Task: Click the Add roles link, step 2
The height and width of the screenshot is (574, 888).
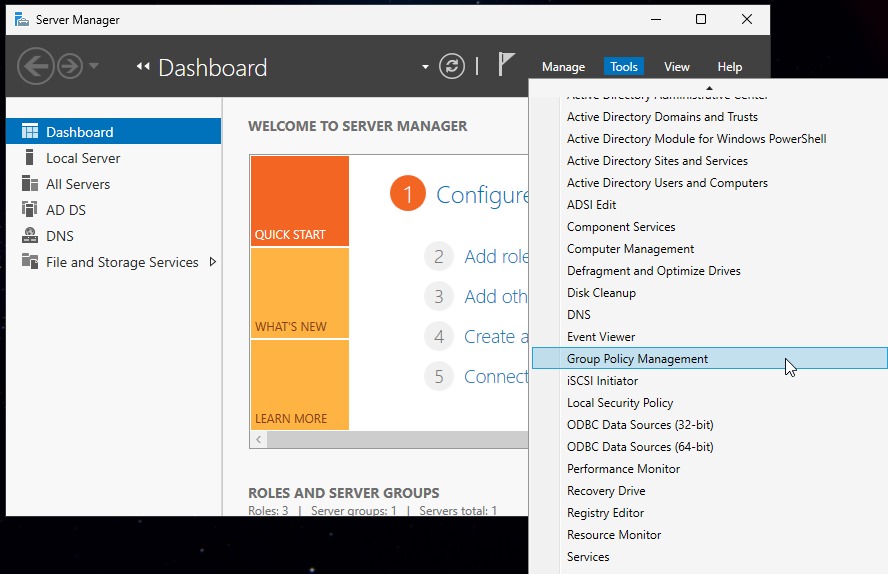Action: pyautogui.click(x=496, y=256)
